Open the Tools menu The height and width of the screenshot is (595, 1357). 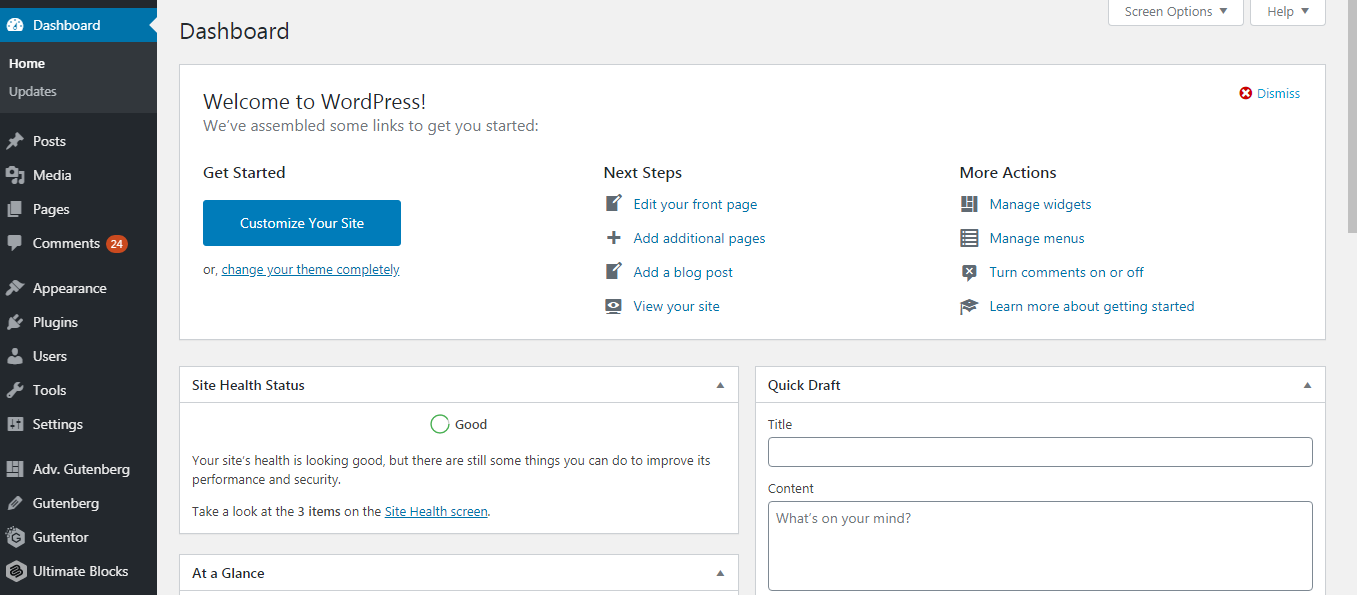(x=78, y=390)
